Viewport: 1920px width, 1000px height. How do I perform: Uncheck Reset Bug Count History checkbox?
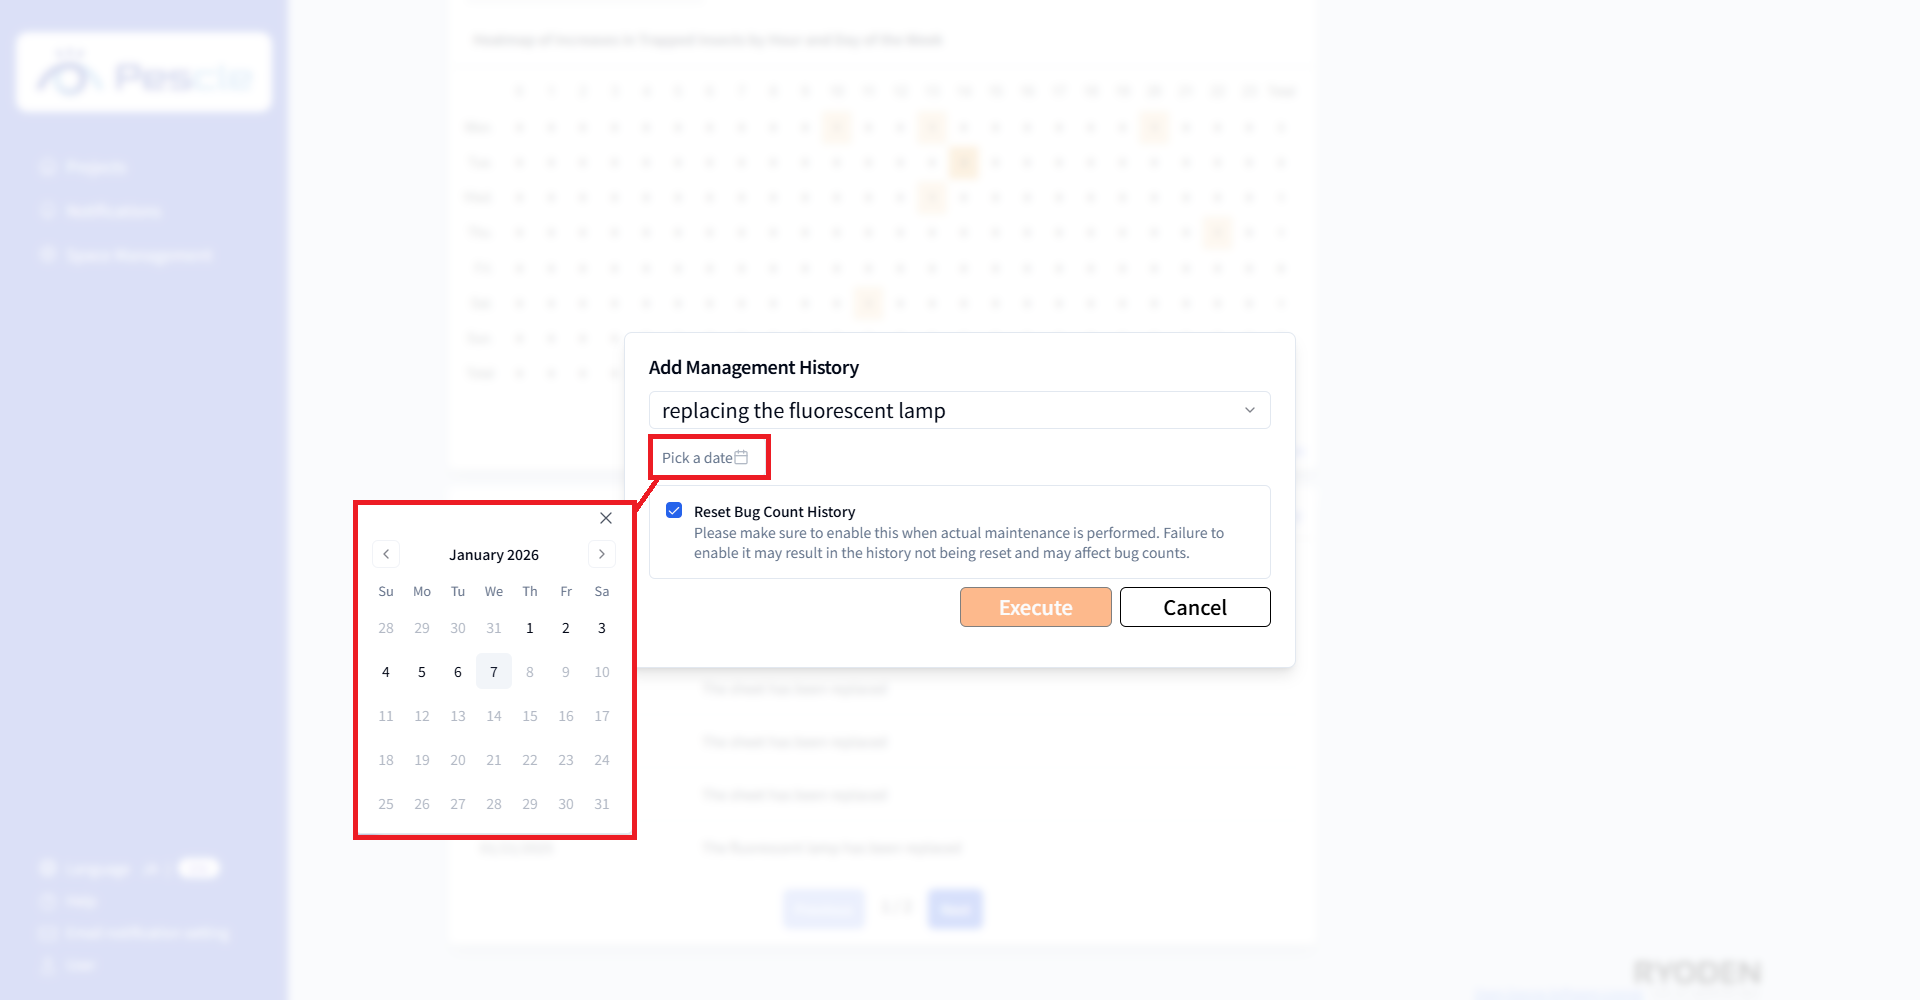tap(674, 511)
